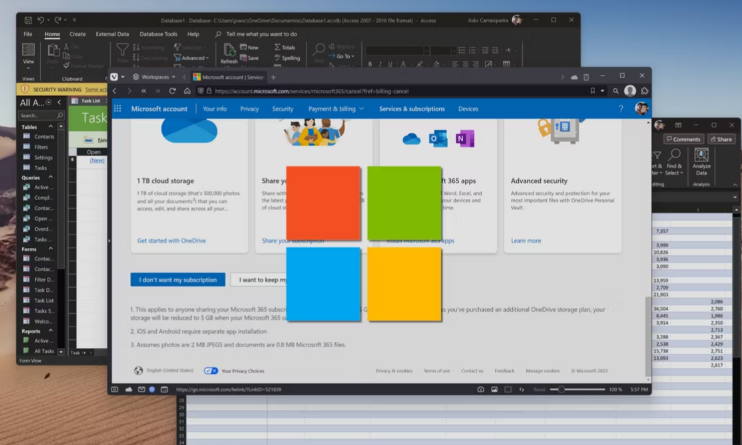
Task: Click I don't want my subscription button
Action: tap(178, 279)
